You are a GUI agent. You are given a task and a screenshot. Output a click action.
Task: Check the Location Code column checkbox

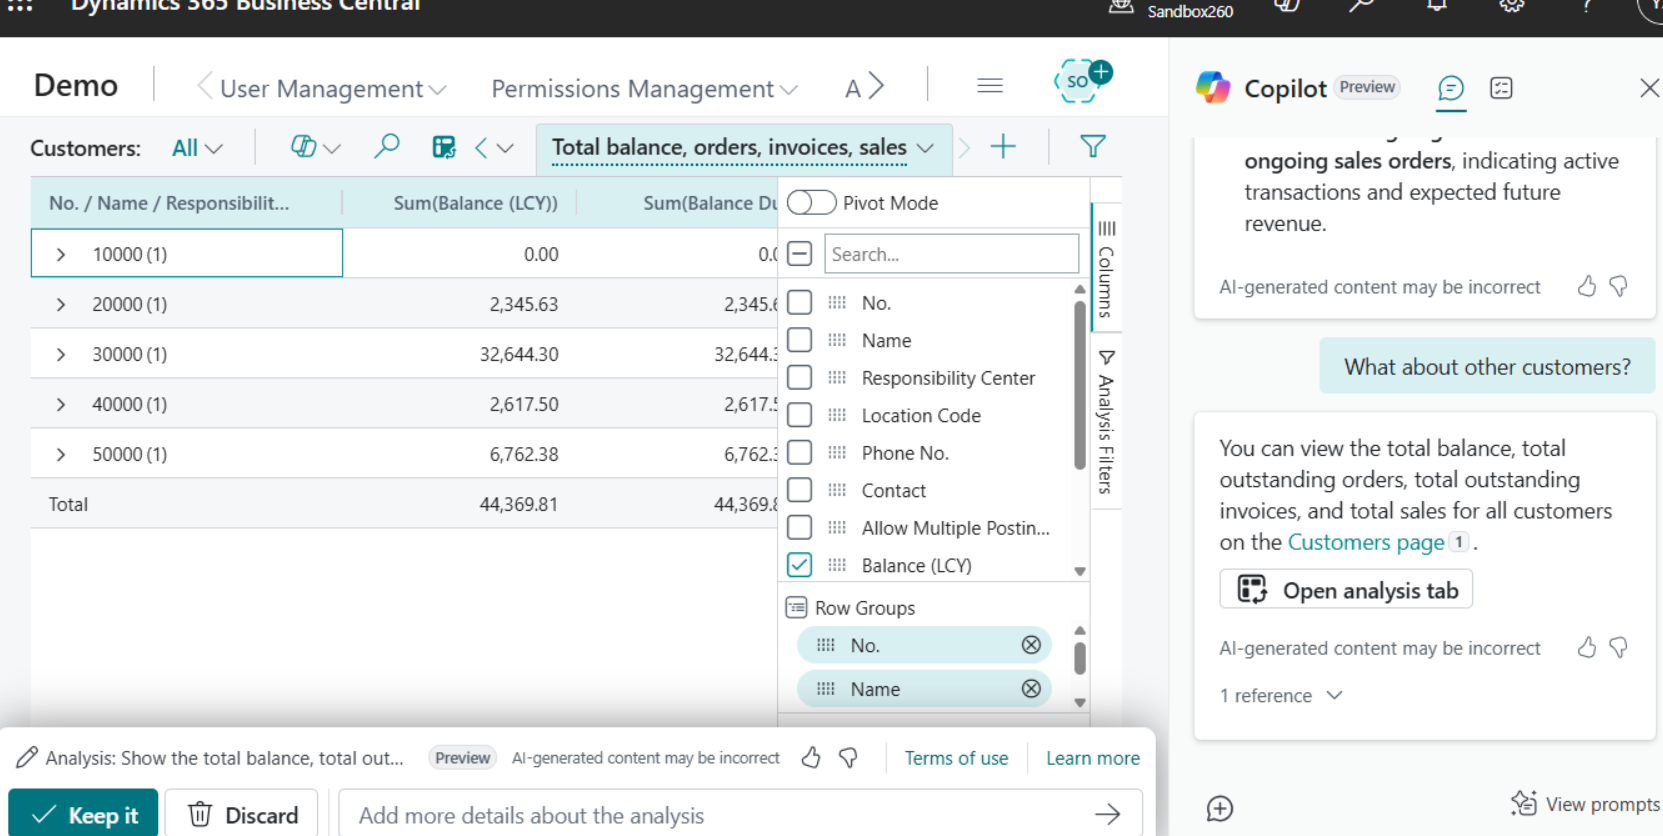click(799, 415)
